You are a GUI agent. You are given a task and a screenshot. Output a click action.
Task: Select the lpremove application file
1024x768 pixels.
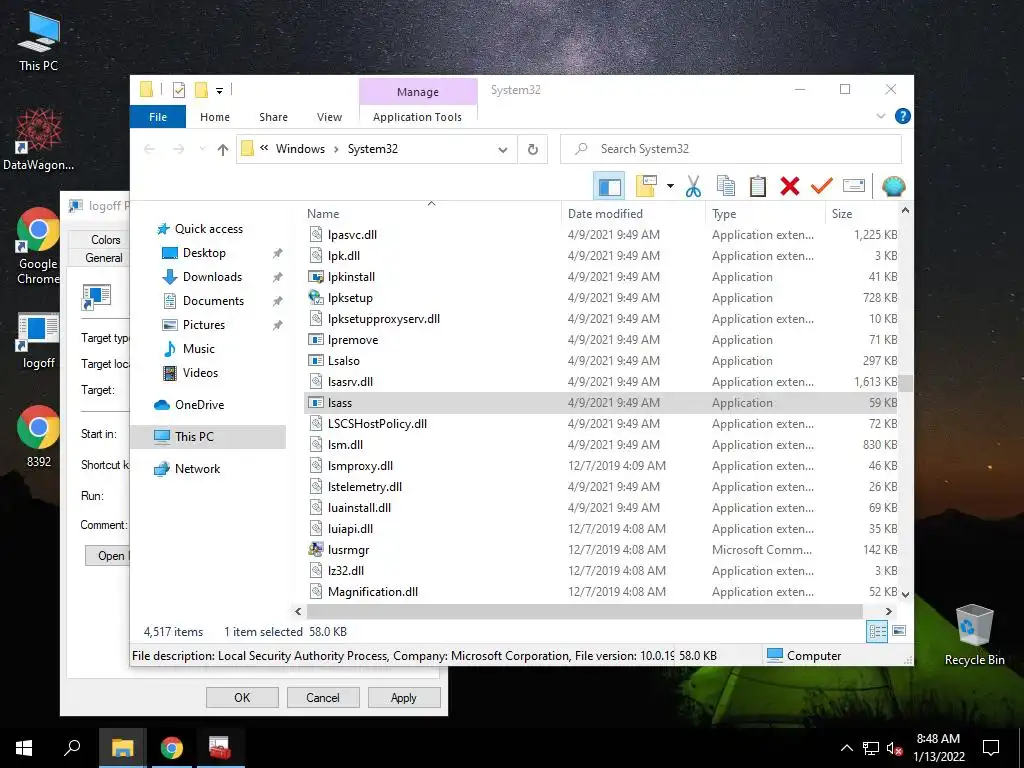click(601, 340)
